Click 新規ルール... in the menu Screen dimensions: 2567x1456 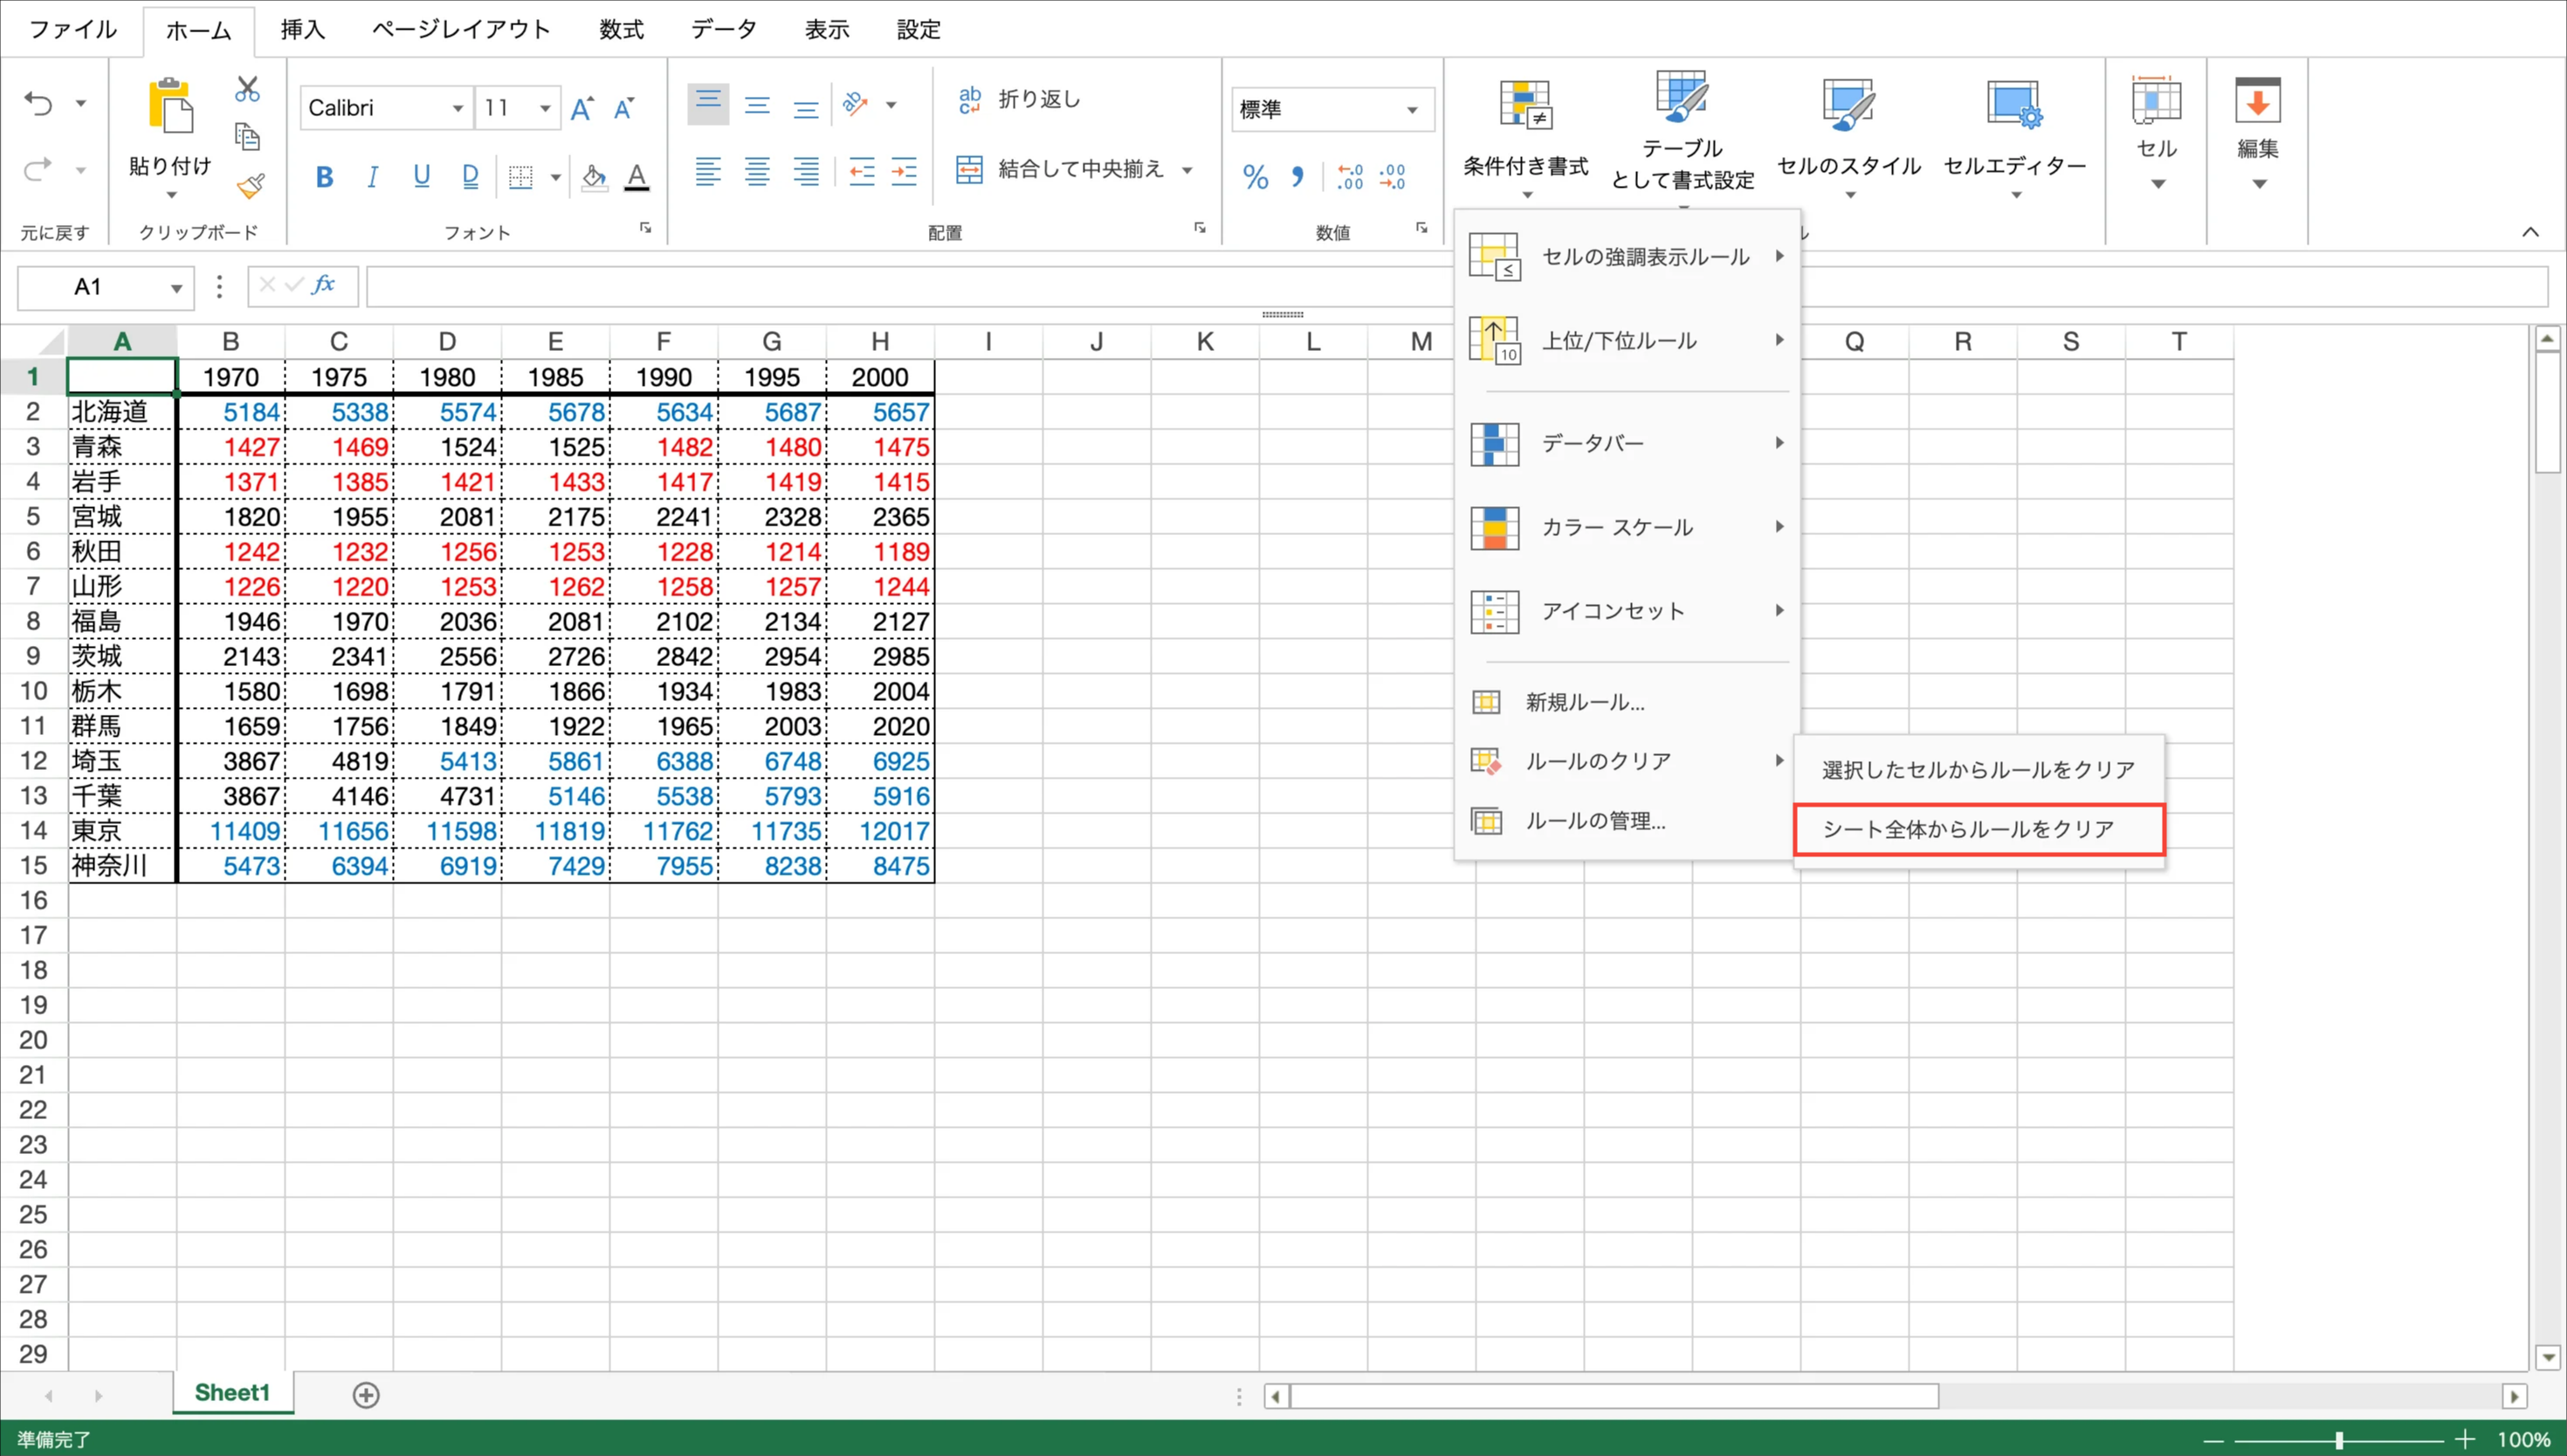click(x=1584, y=702)
